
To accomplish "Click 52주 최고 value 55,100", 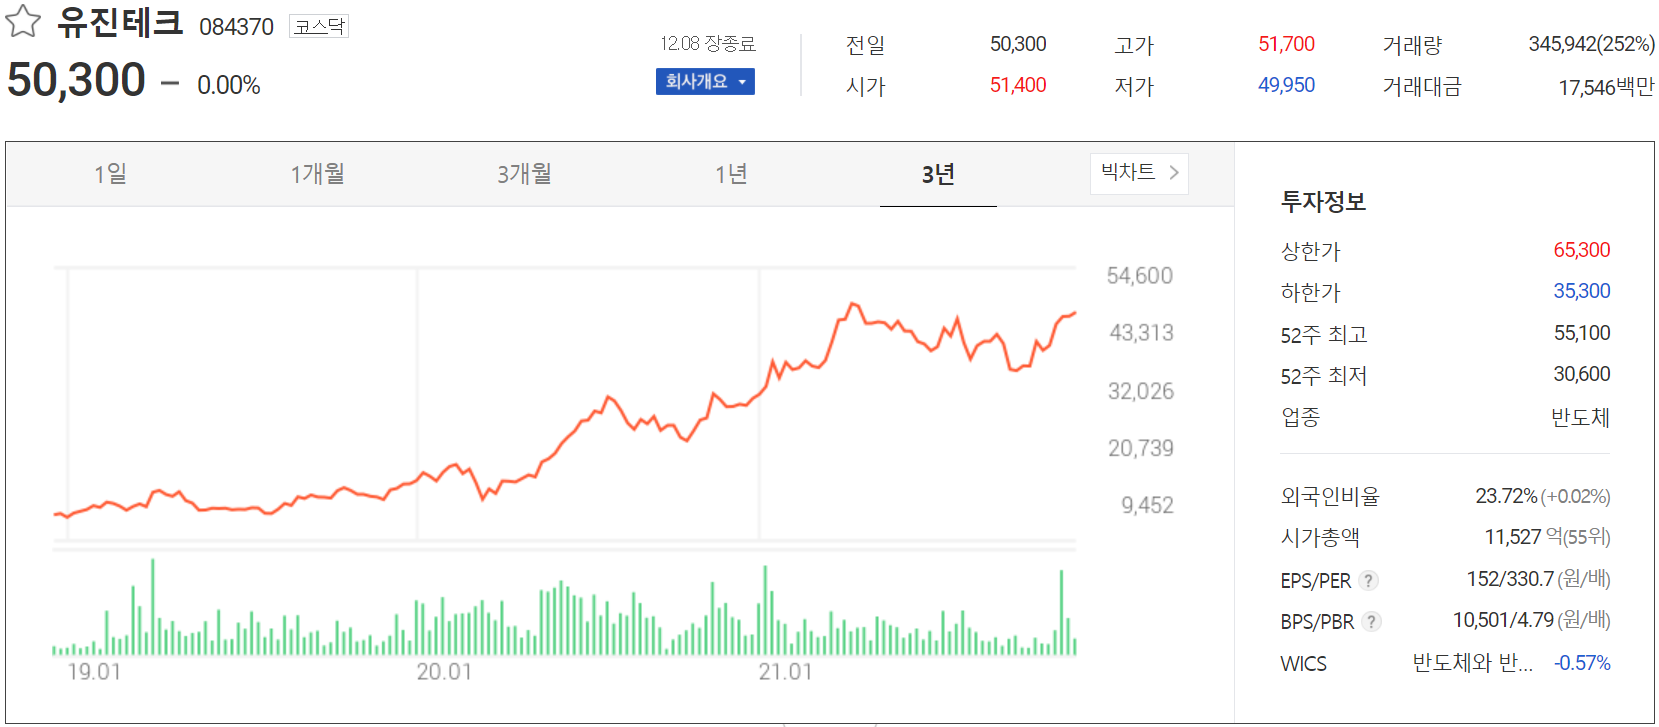I will (x=1582, y=333).
